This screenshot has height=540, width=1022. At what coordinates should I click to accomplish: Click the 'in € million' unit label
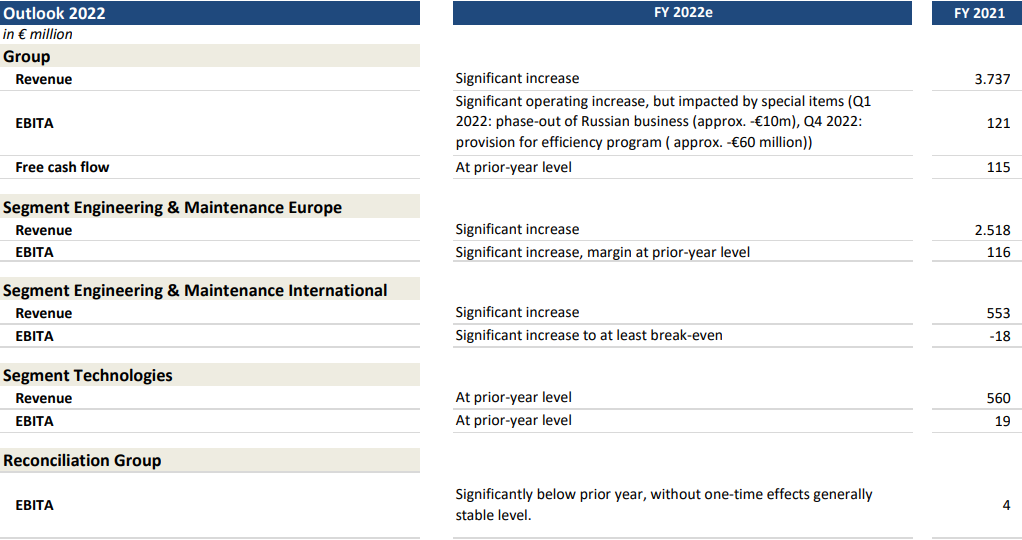[x=38, y=34]
